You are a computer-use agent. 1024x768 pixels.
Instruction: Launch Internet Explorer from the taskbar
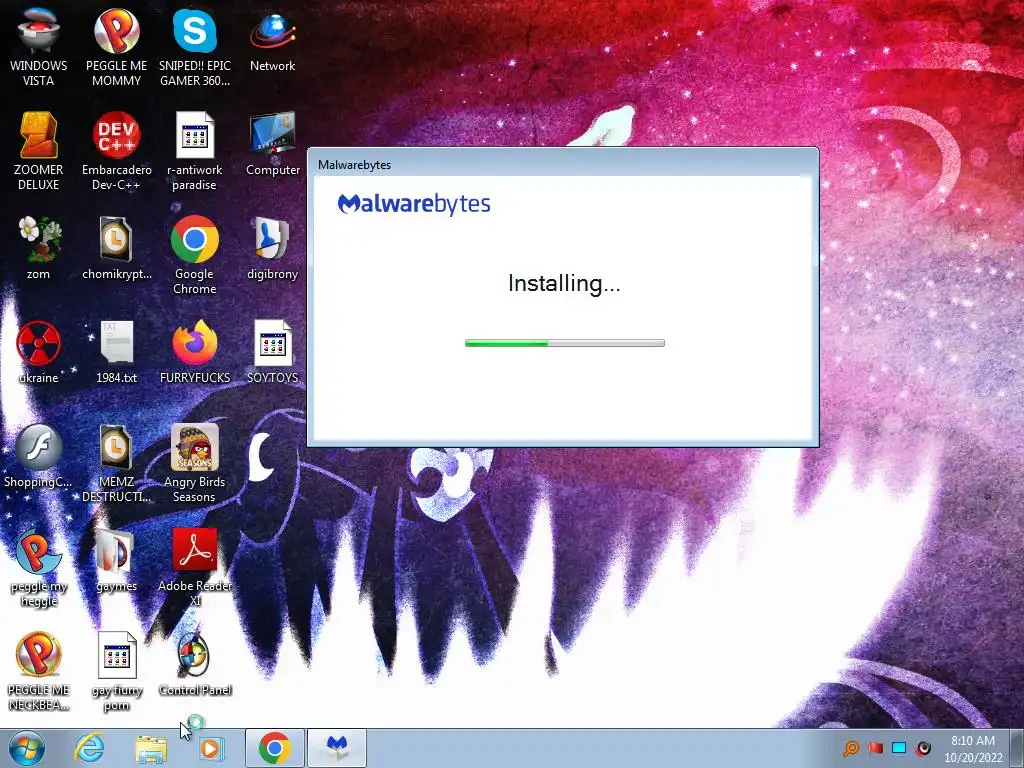[x=89, y=748]
